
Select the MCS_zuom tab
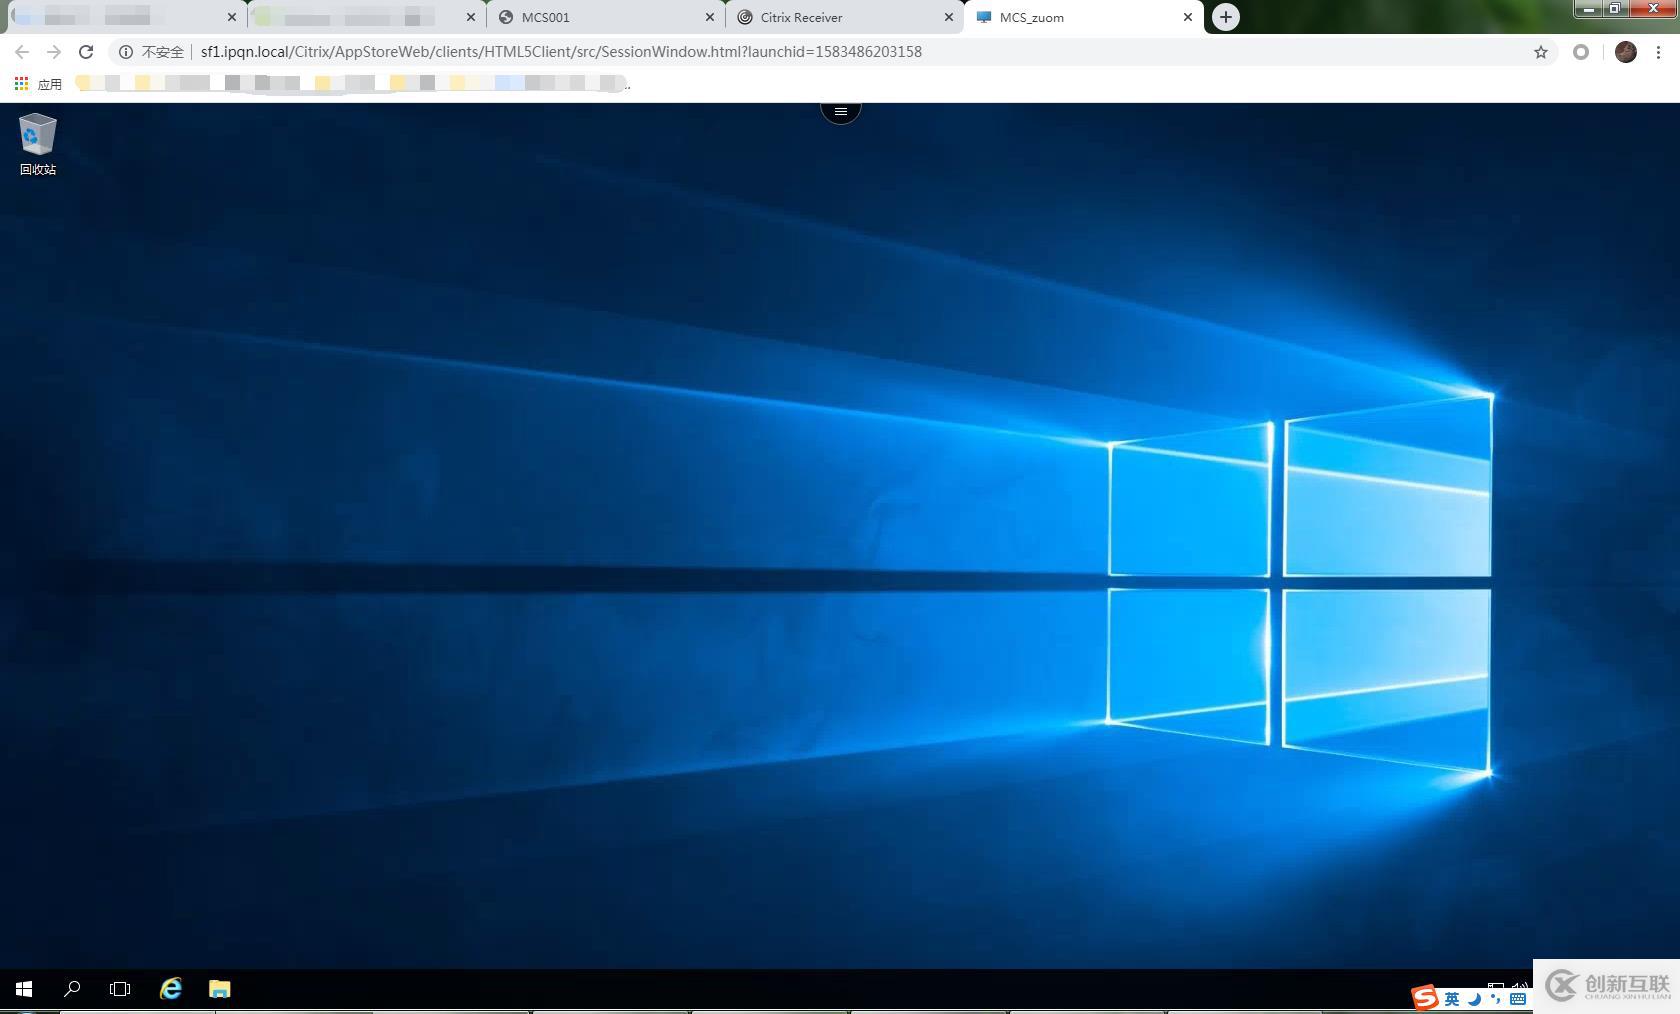click(1084, 17)
